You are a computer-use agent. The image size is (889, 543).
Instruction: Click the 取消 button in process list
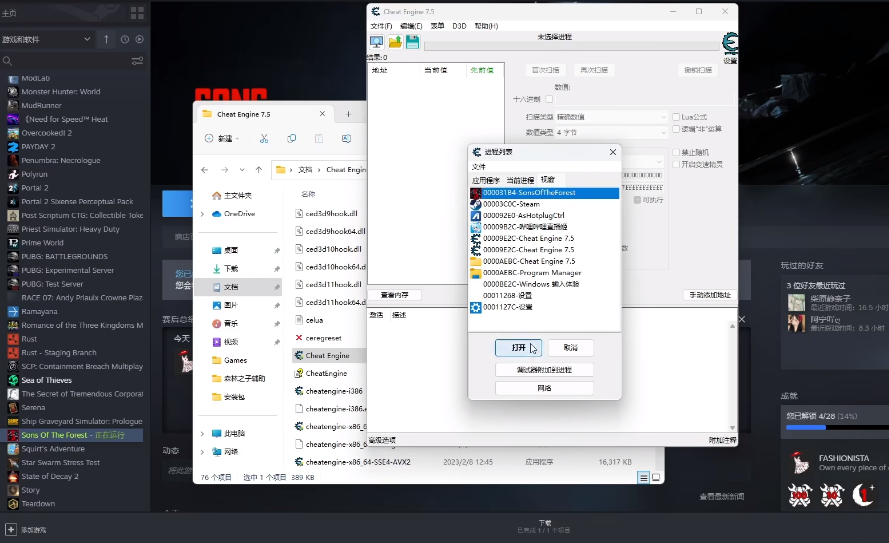tap(570, 347)
